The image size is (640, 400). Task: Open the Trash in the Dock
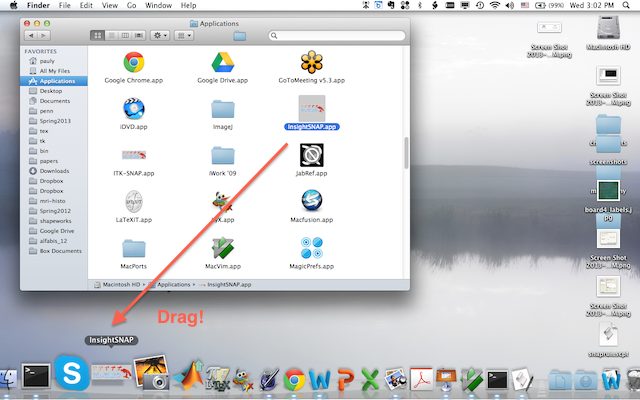(633, 379)
